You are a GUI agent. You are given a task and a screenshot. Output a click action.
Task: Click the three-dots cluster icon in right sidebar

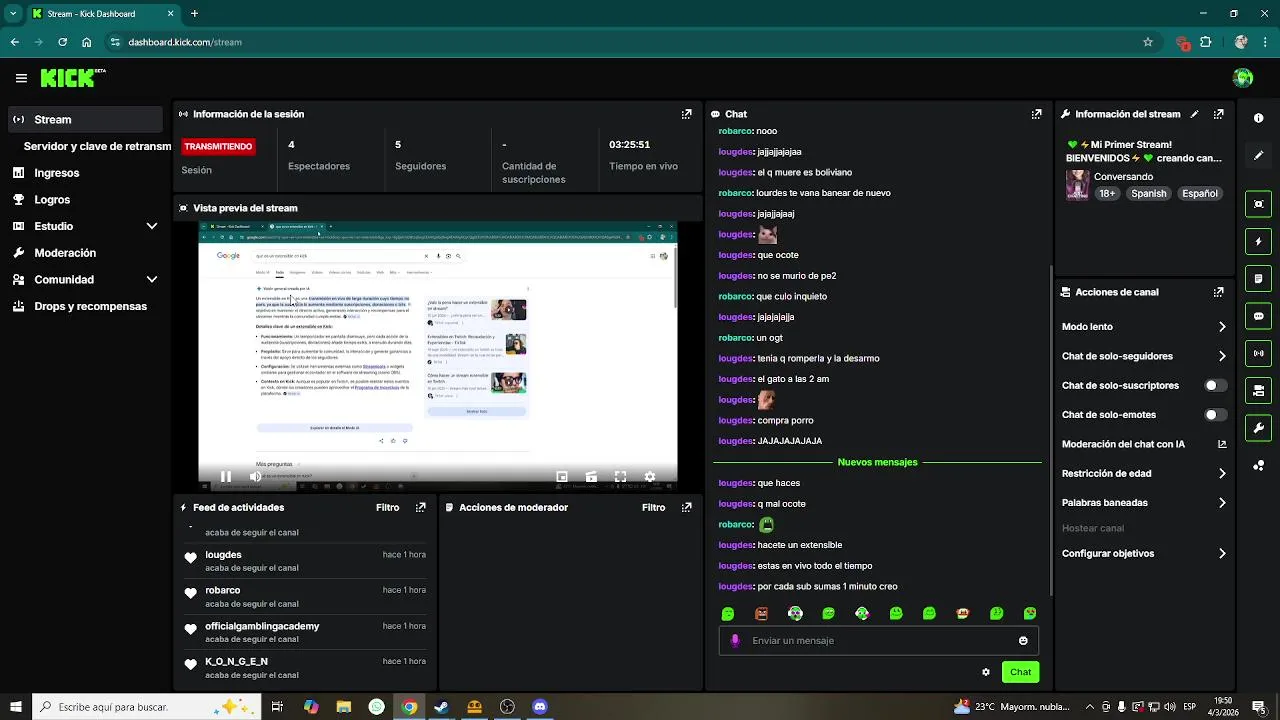click(1258, 465)
